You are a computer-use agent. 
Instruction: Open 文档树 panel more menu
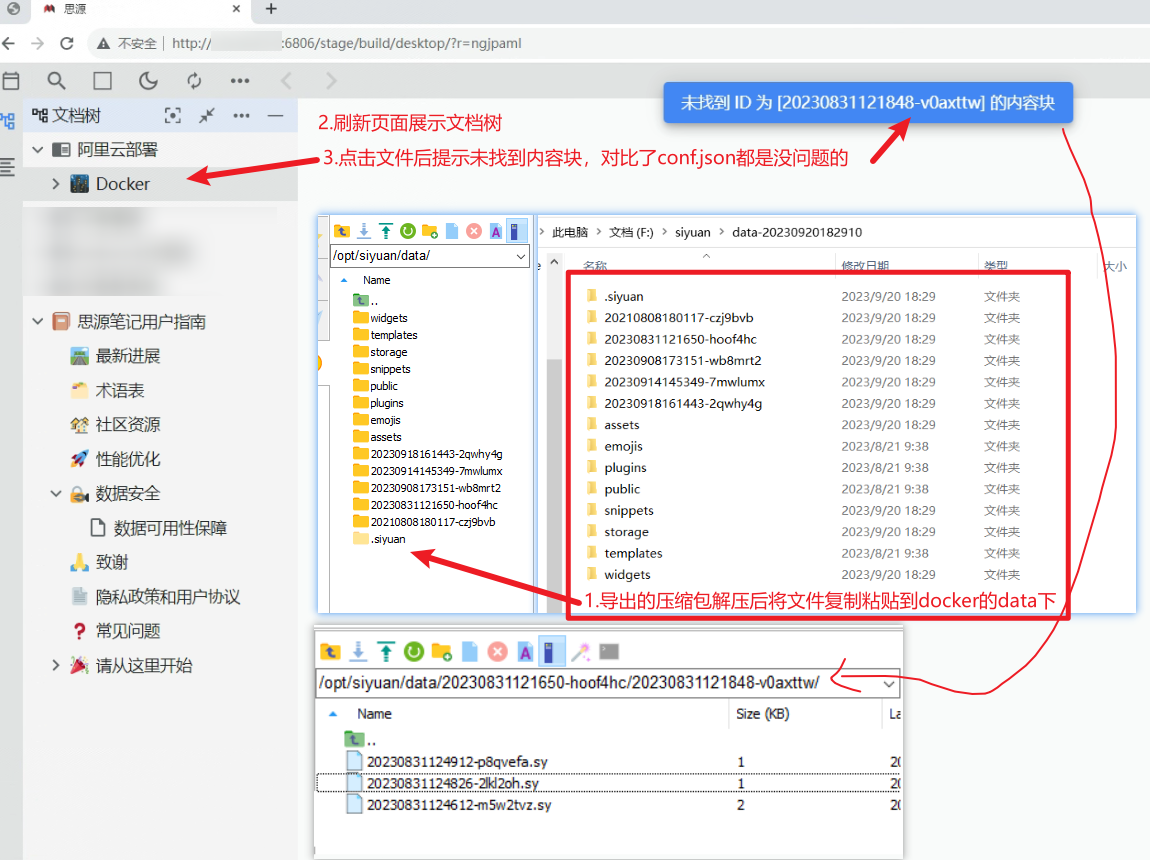pos(241,115)
